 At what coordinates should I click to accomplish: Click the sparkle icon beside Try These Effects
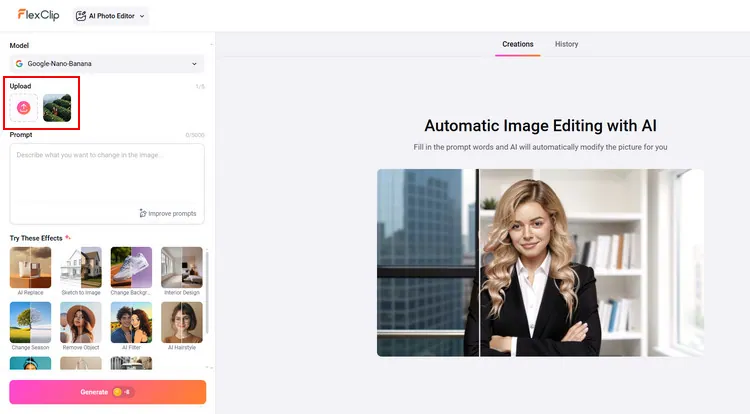(x=68, y=237)
